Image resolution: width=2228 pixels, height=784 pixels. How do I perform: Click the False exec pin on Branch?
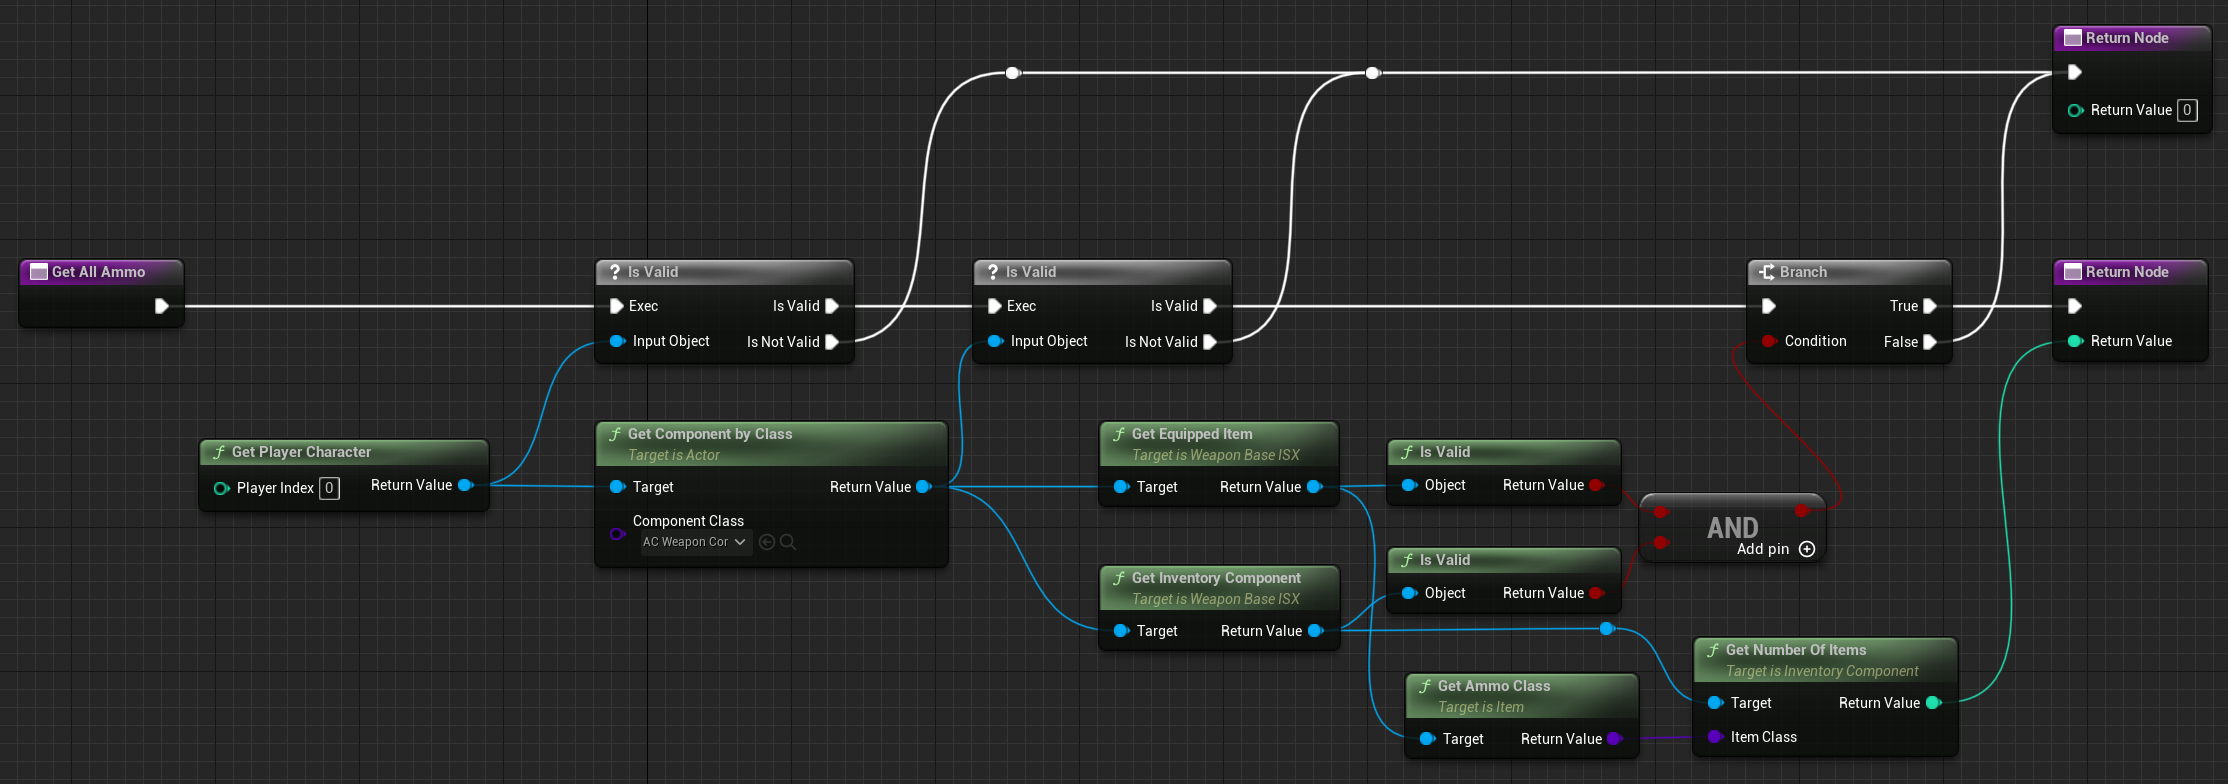(1930, 342)
